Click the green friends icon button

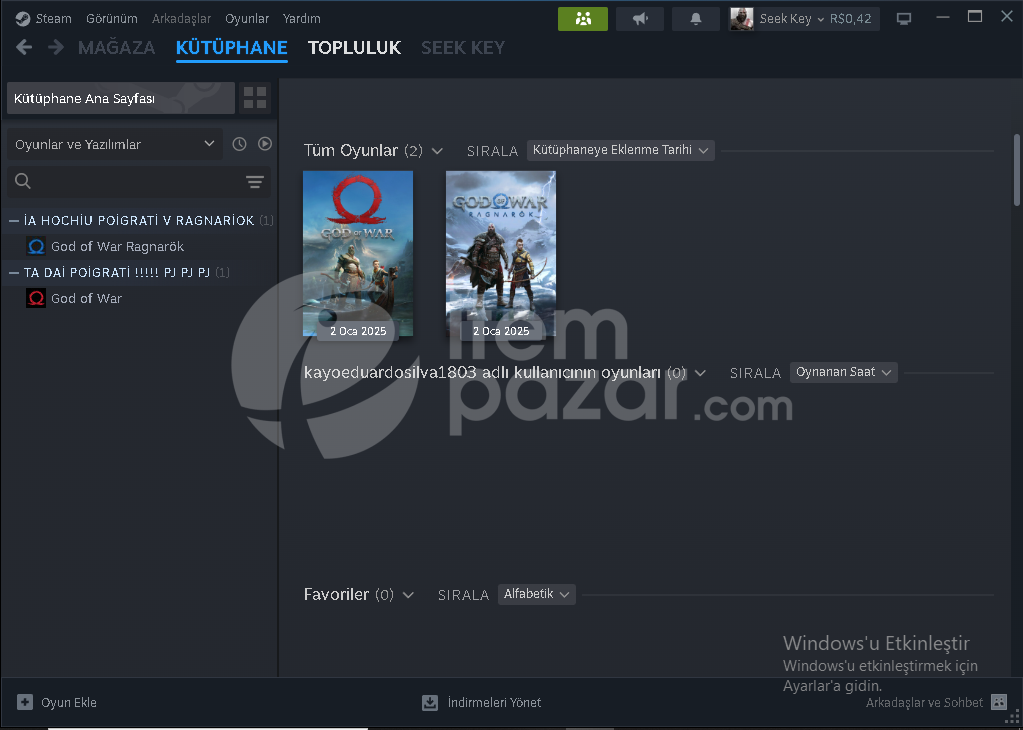pyautogui.click(x=583, y=19)
